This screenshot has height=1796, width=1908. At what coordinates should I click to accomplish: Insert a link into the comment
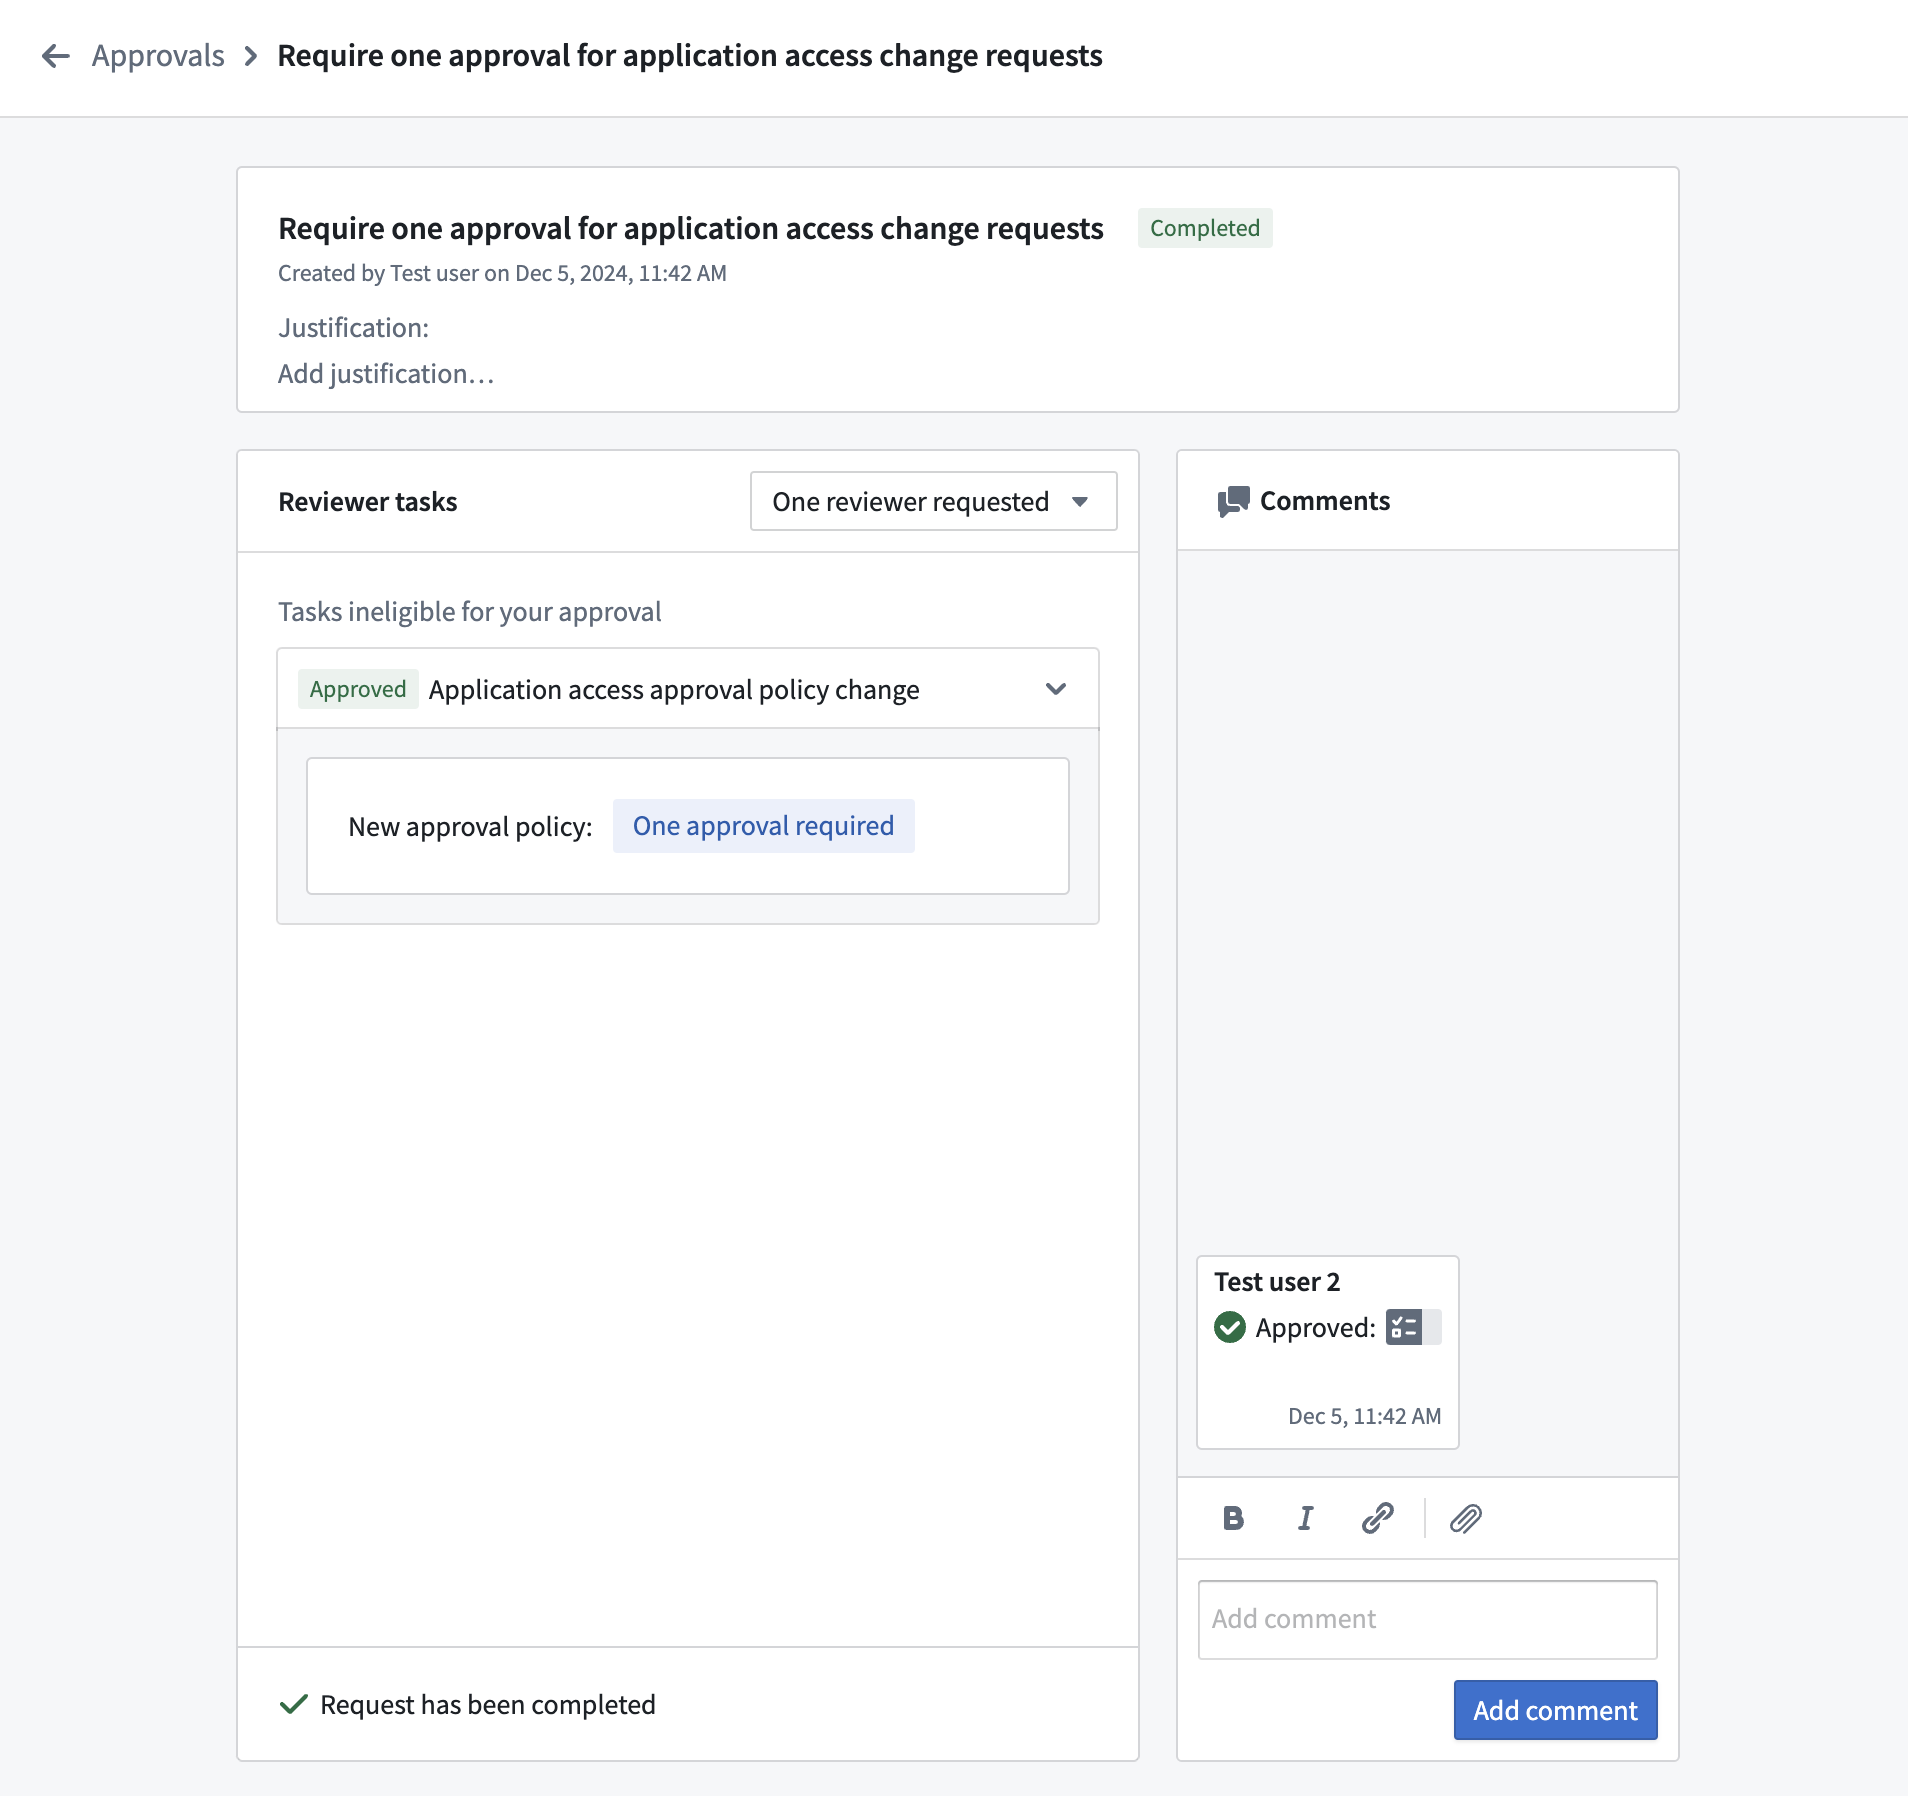[x=1377, y=1518]
